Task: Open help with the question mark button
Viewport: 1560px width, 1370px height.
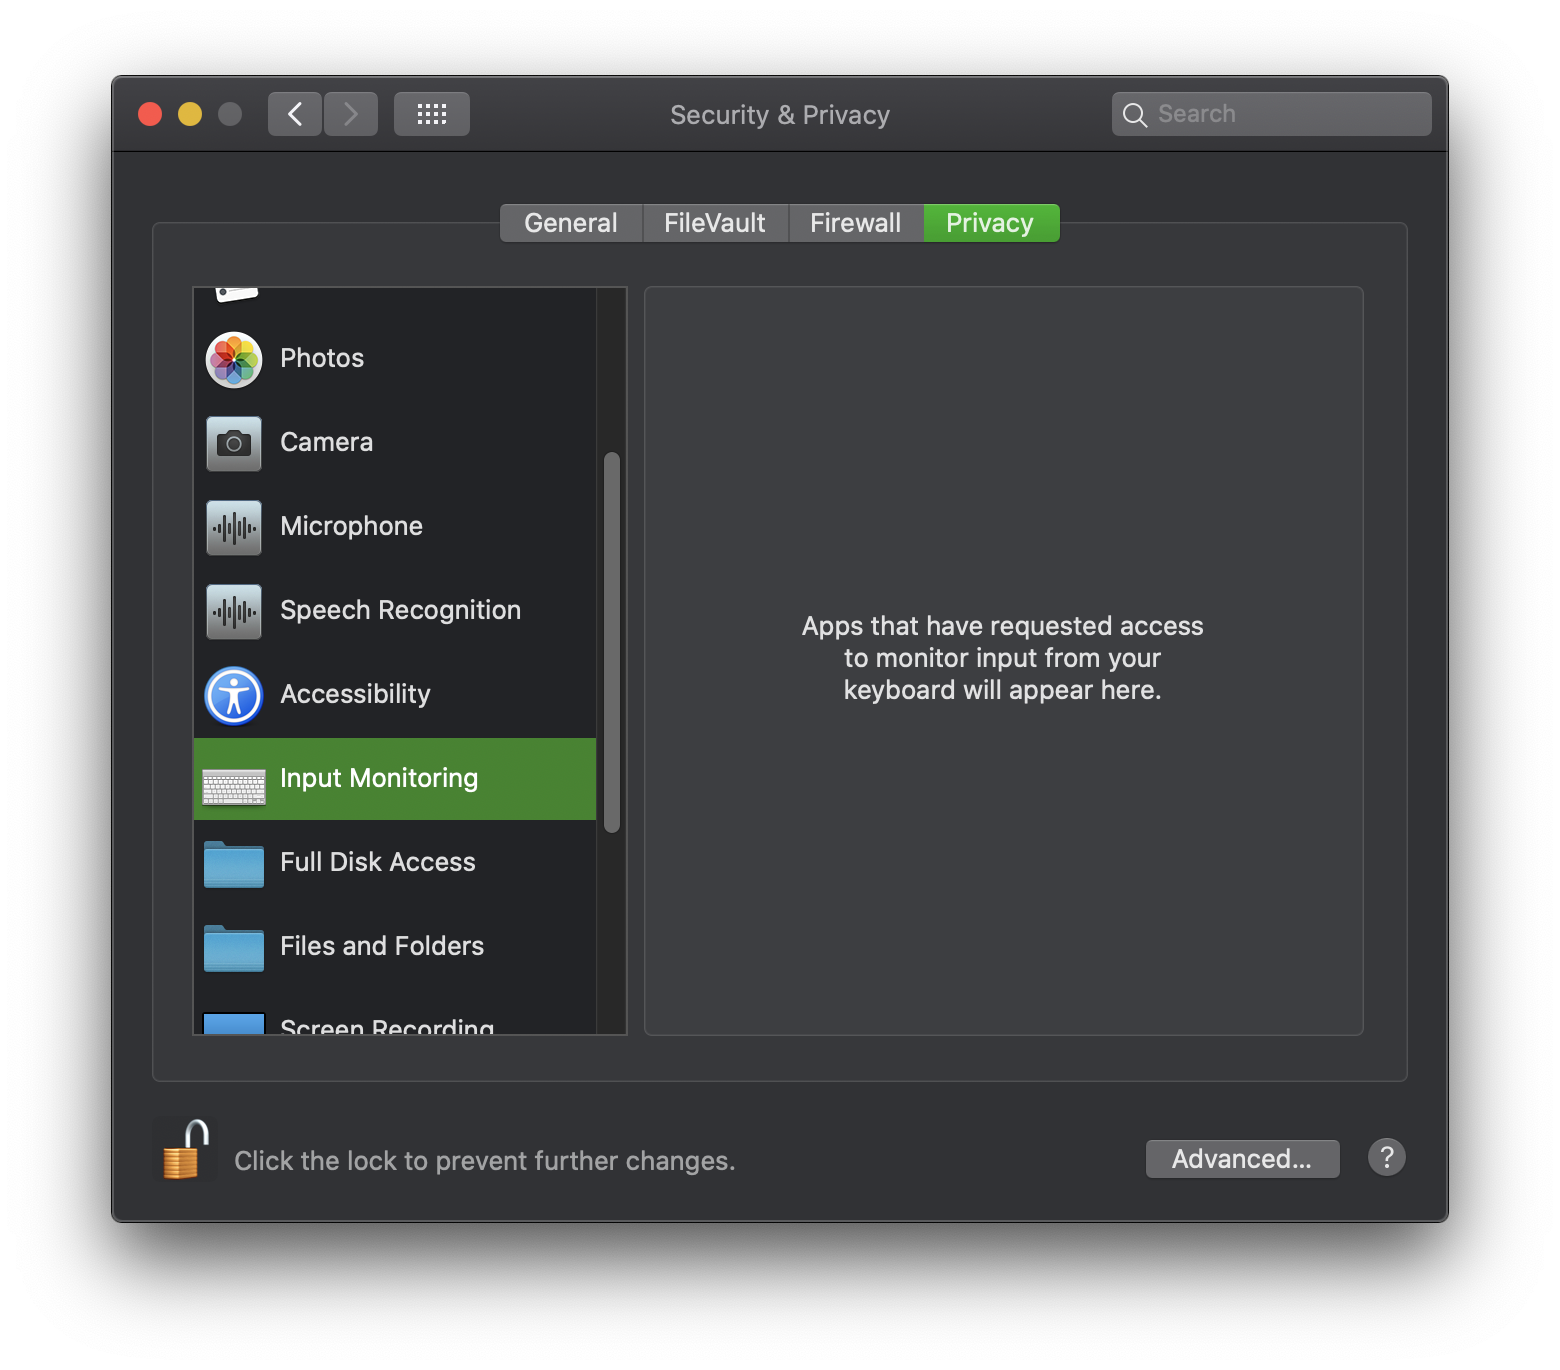Action: coord(1387,1158)
